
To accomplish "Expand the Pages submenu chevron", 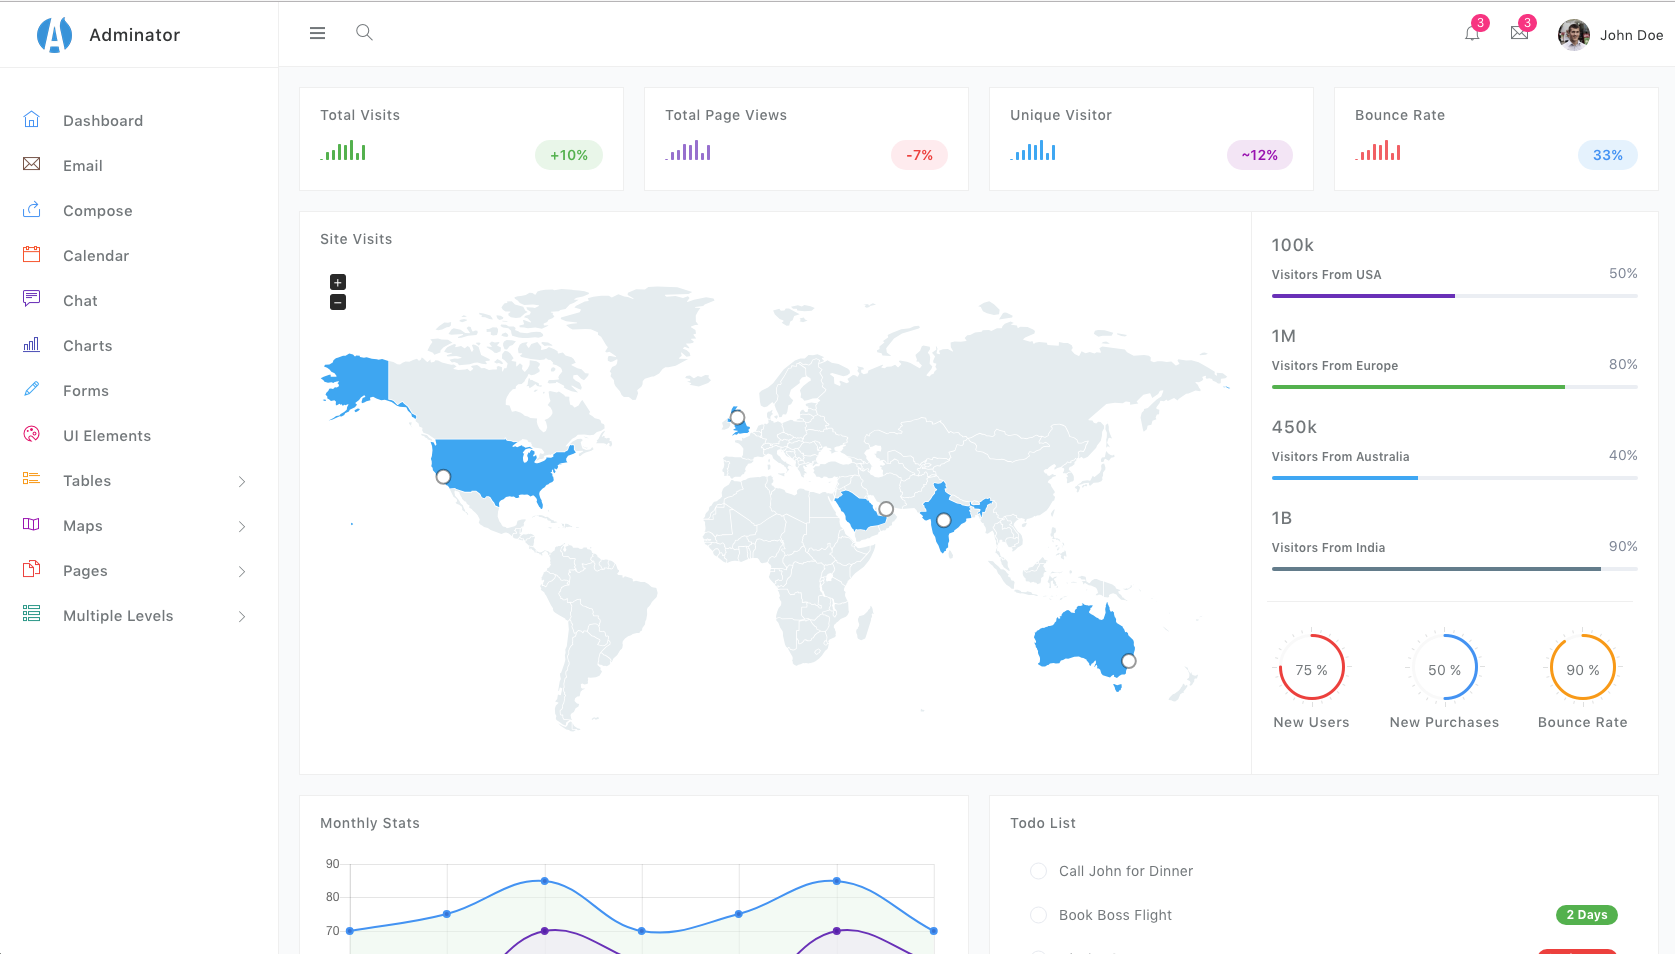I will click(x=242, y=572).
